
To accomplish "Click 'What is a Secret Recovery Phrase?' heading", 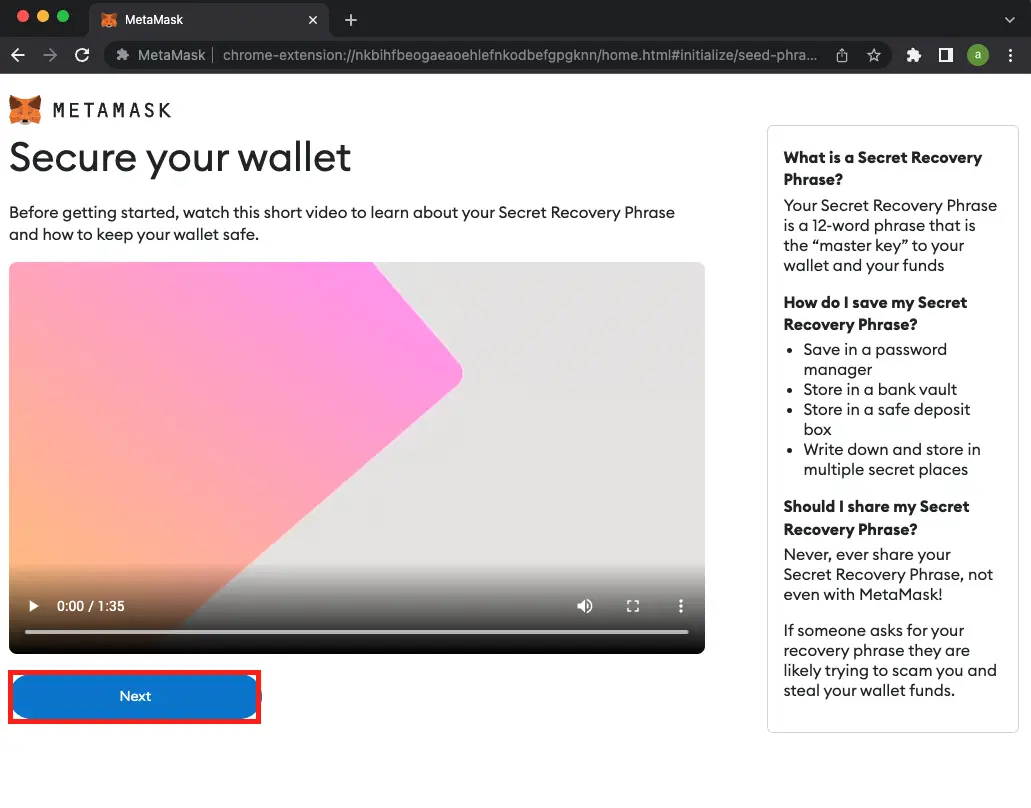I will click(x=882, y=168).
